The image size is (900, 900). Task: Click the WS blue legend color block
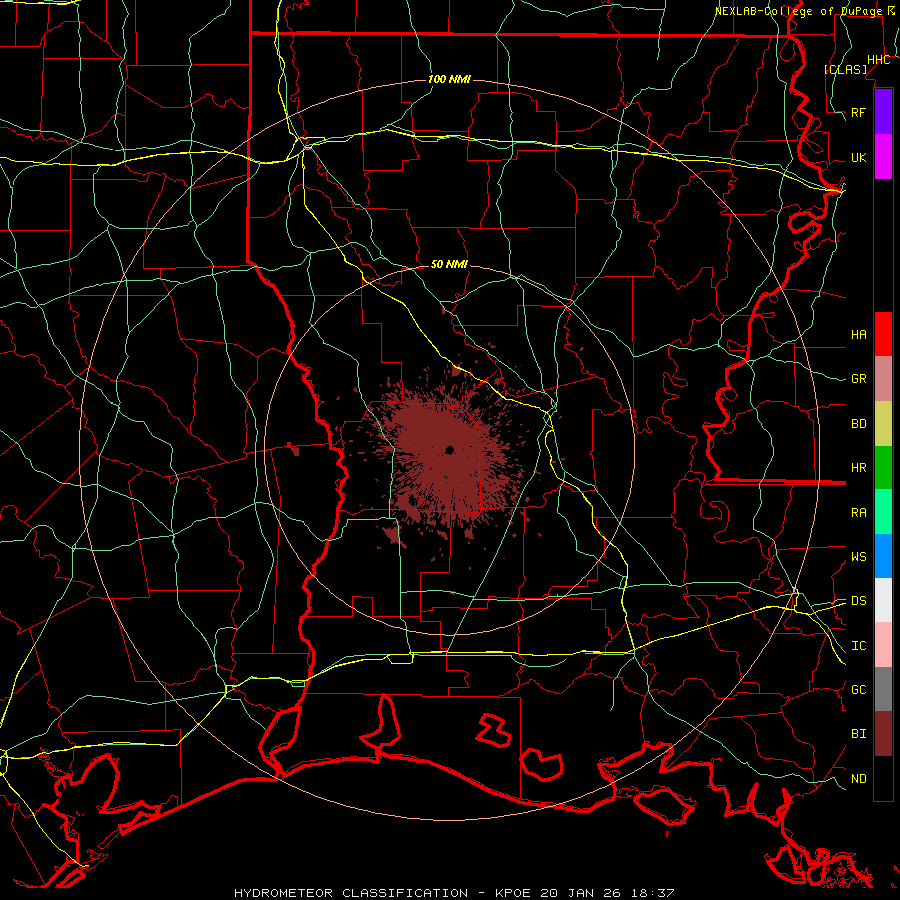tap(883, 556)
